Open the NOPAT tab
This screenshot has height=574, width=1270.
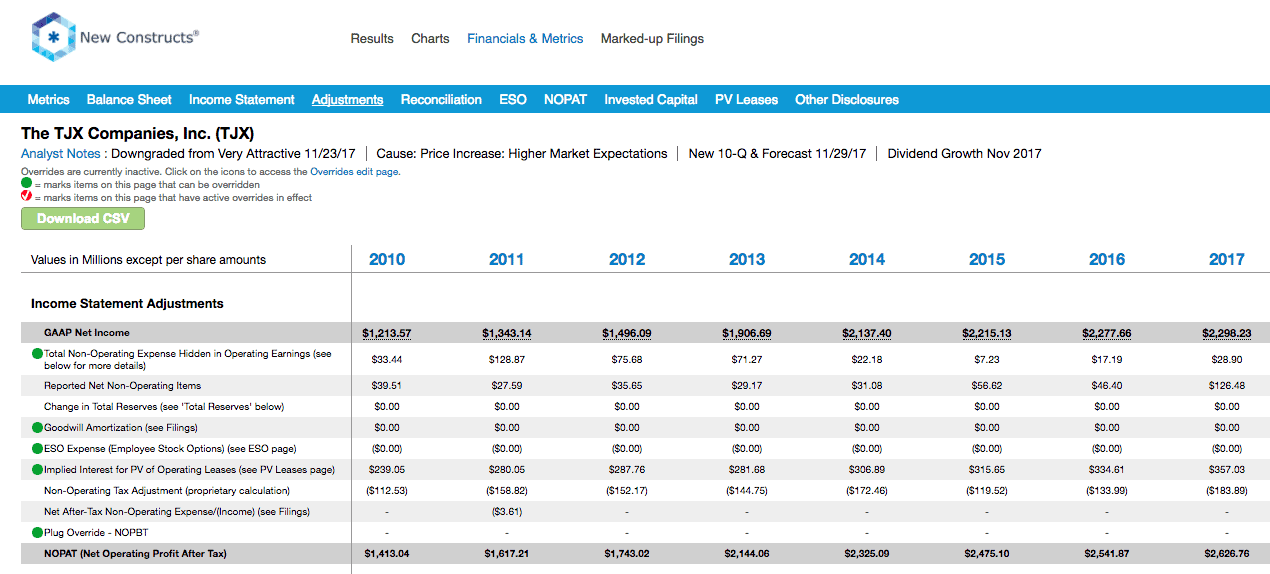click(565, 99)
